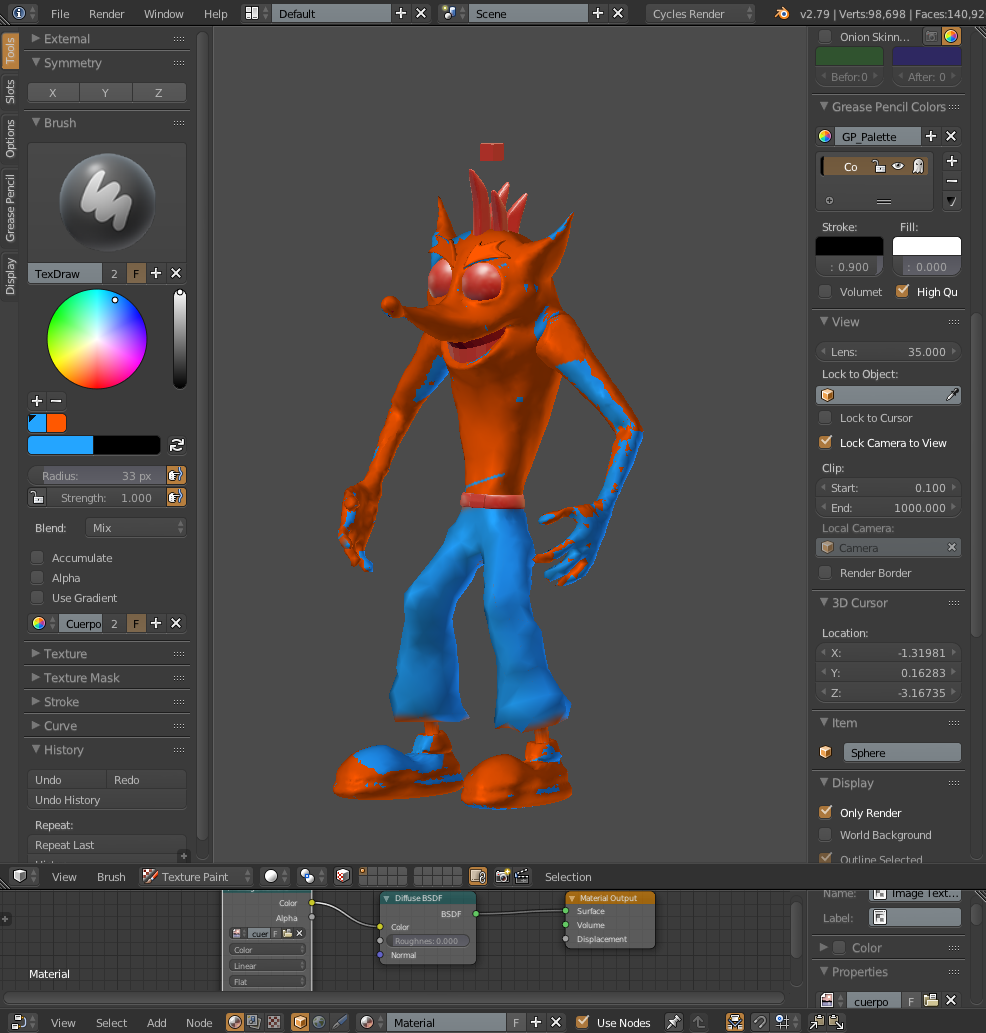Screen dimensions: 986x1033
Task: Click the orange secondary color swatch
Action: point(56,423)
